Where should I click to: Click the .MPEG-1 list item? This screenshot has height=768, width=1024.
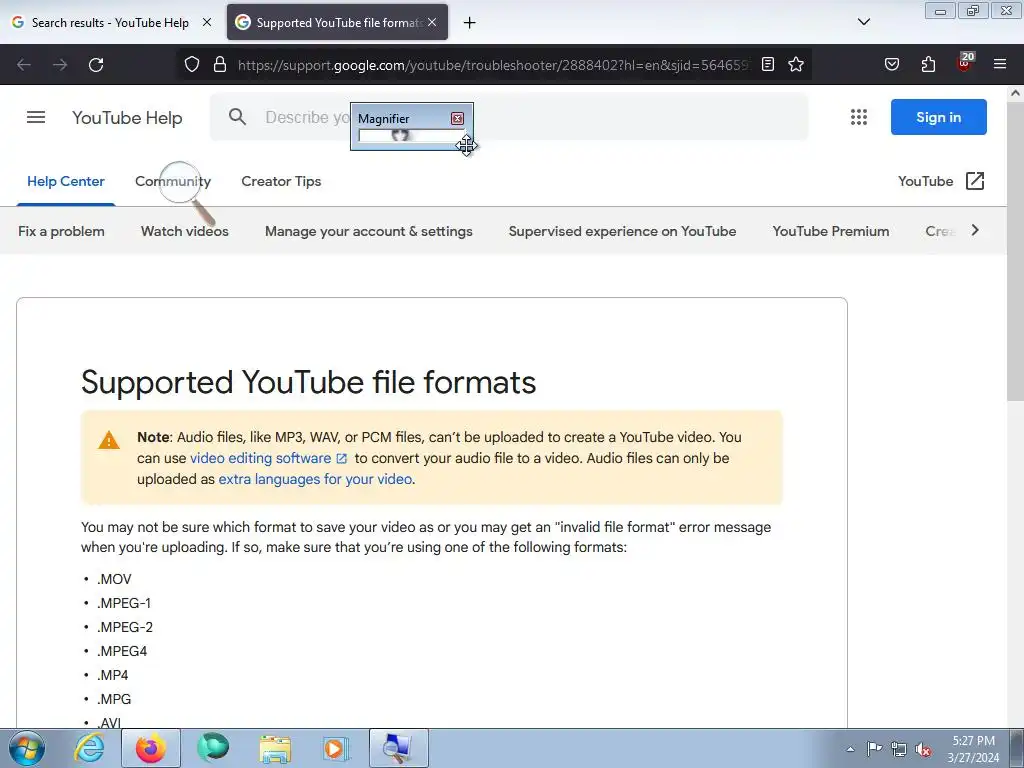coord(124,603)
